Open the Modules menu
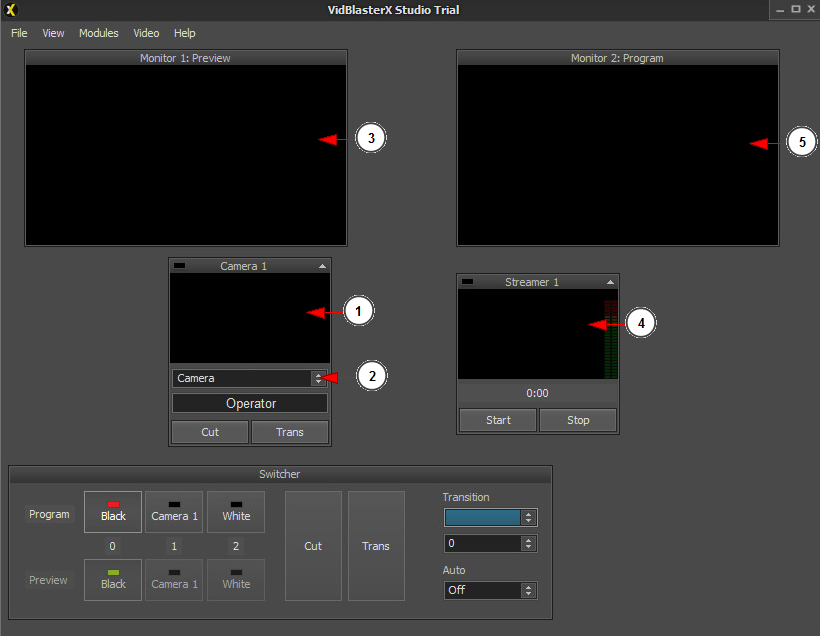Image resolution: width=820 pixels, height=636 pixels. point(99,33)
